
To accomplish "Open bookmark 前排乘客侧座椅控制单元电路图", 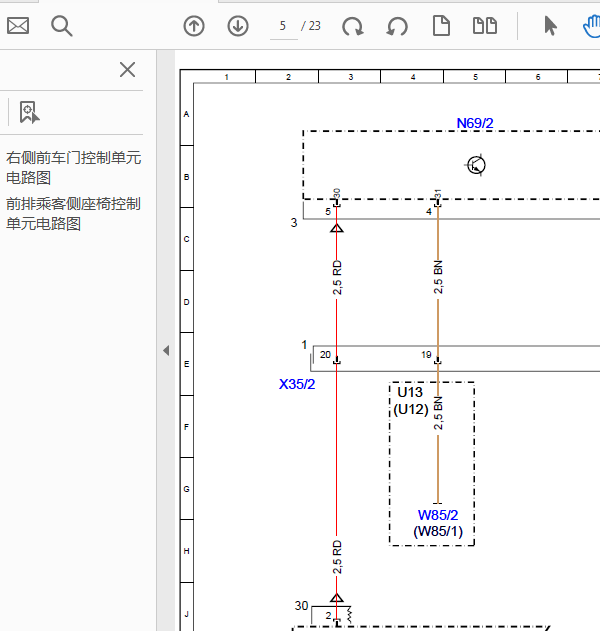I will tap(73, 213).
